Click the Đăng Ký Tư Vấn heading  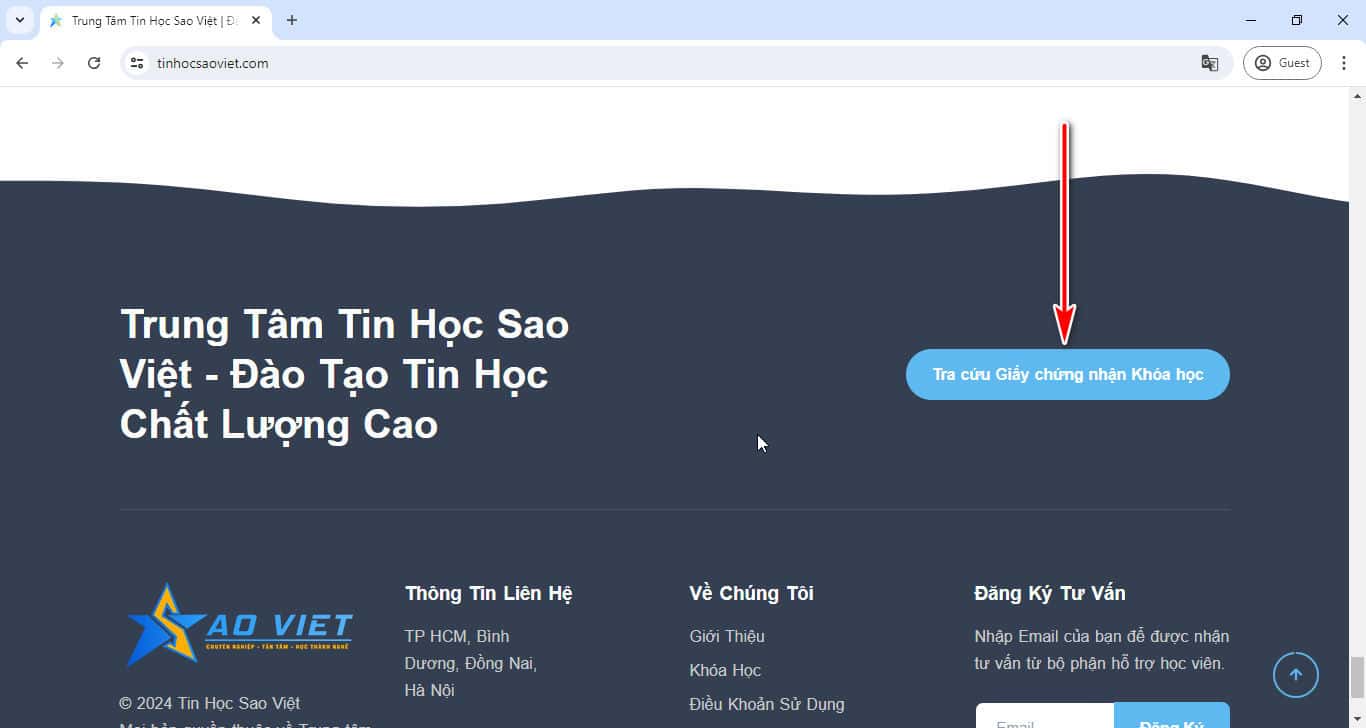pos(1050,594)
